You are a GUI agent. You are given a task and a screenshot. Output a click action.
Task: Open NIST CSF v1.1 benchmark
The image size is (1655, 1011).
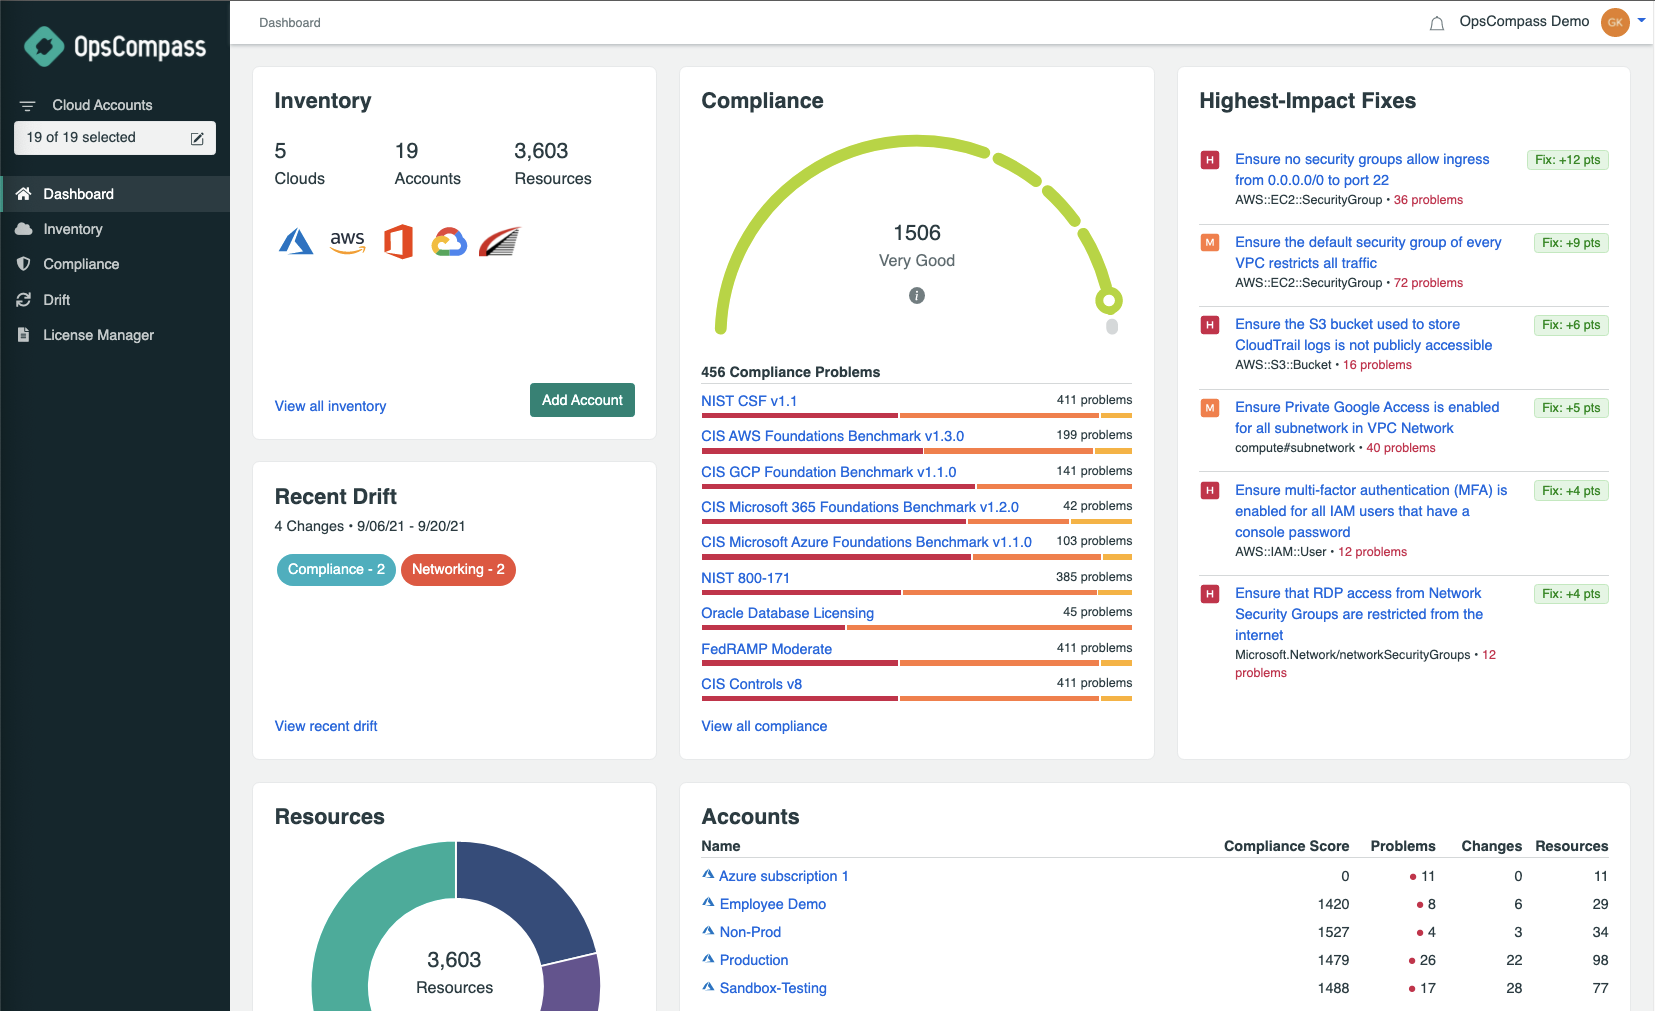point(749,401)
